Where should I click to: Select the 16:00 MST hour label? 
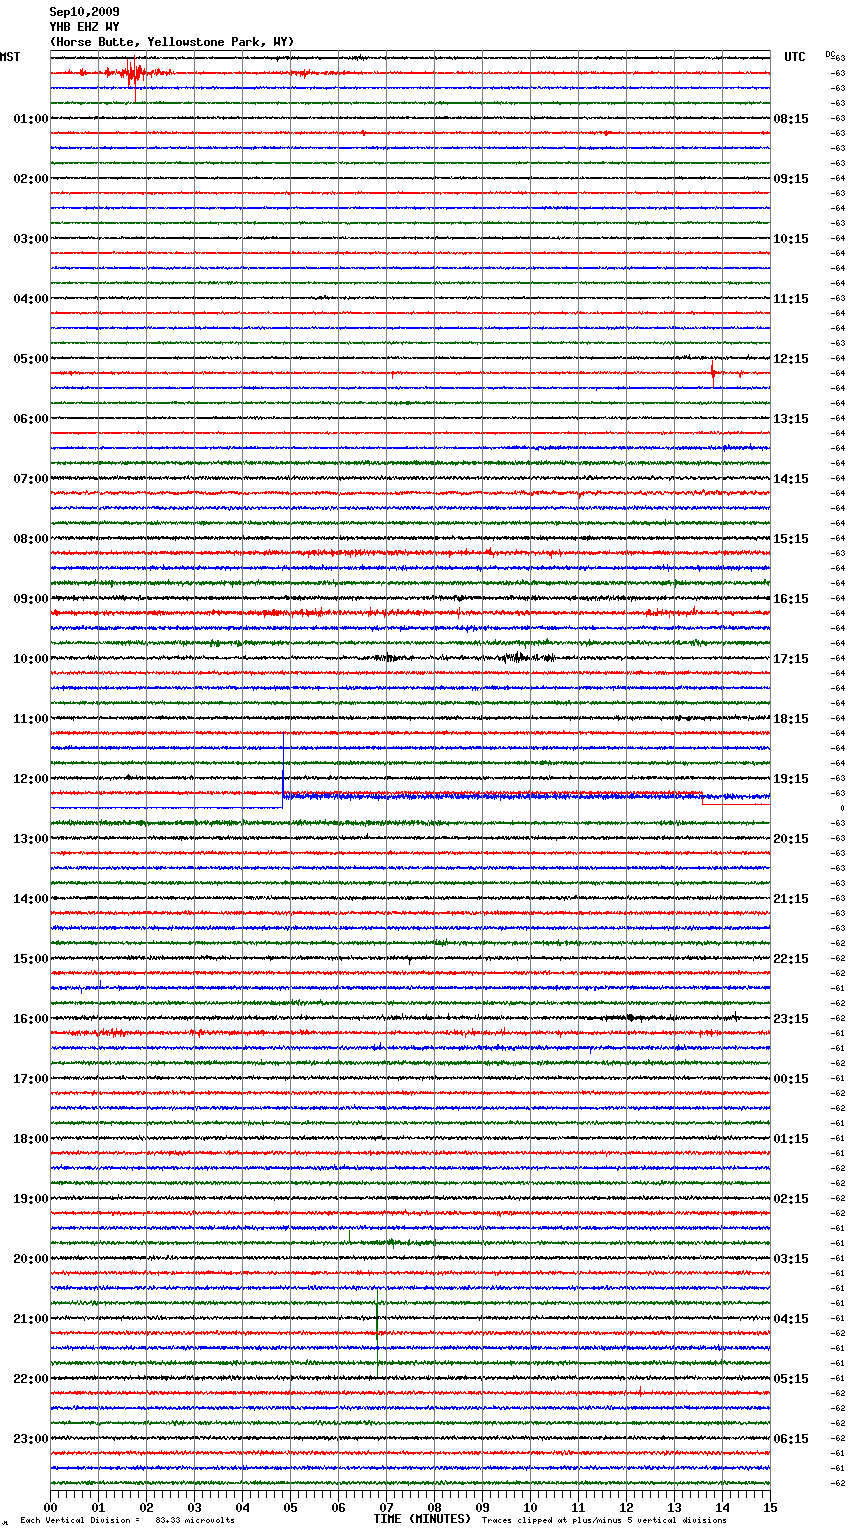tap(30, 1019)
